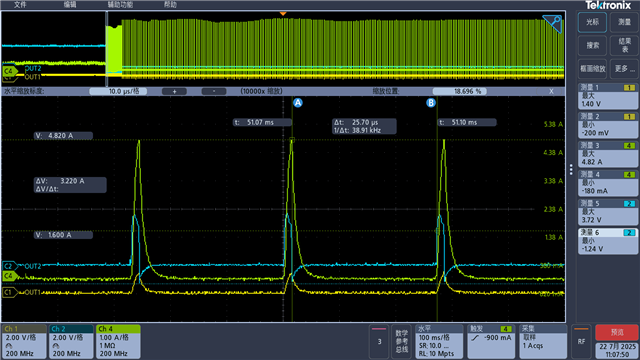Click the 光标 (Cursors) button
Viewport: 640px width, 360px height.
click(x=592, y=22)
